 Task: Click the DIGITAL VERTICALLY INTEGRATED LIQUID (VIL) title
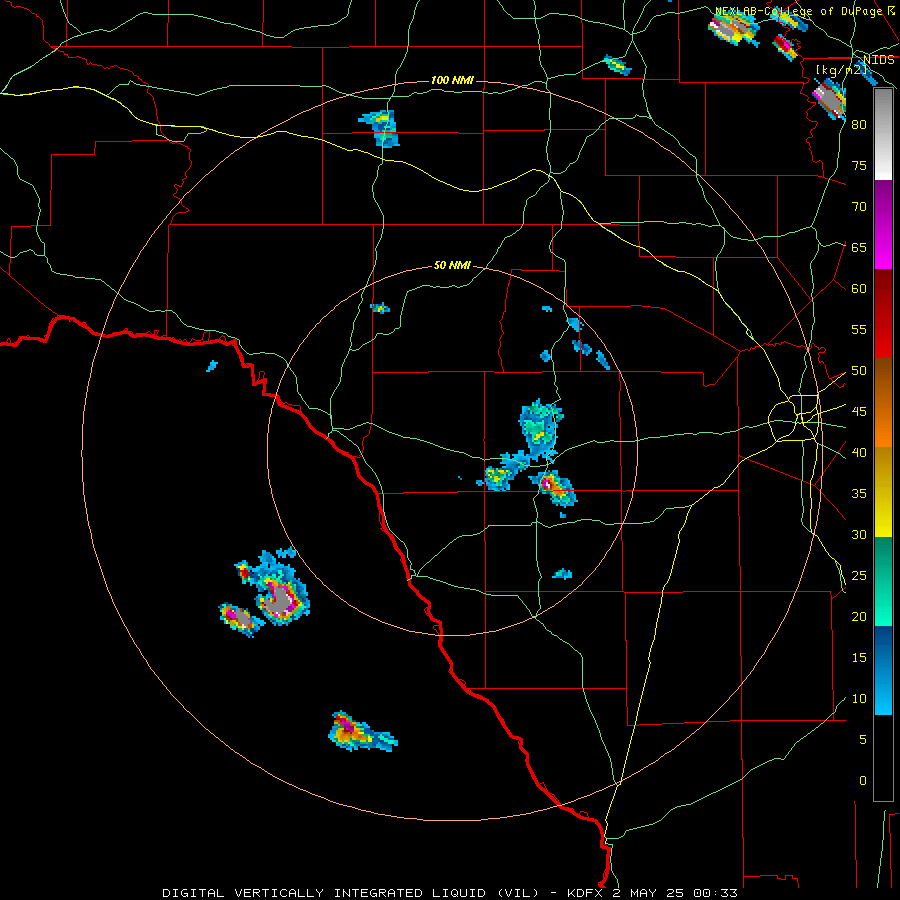tap(350, 893)
